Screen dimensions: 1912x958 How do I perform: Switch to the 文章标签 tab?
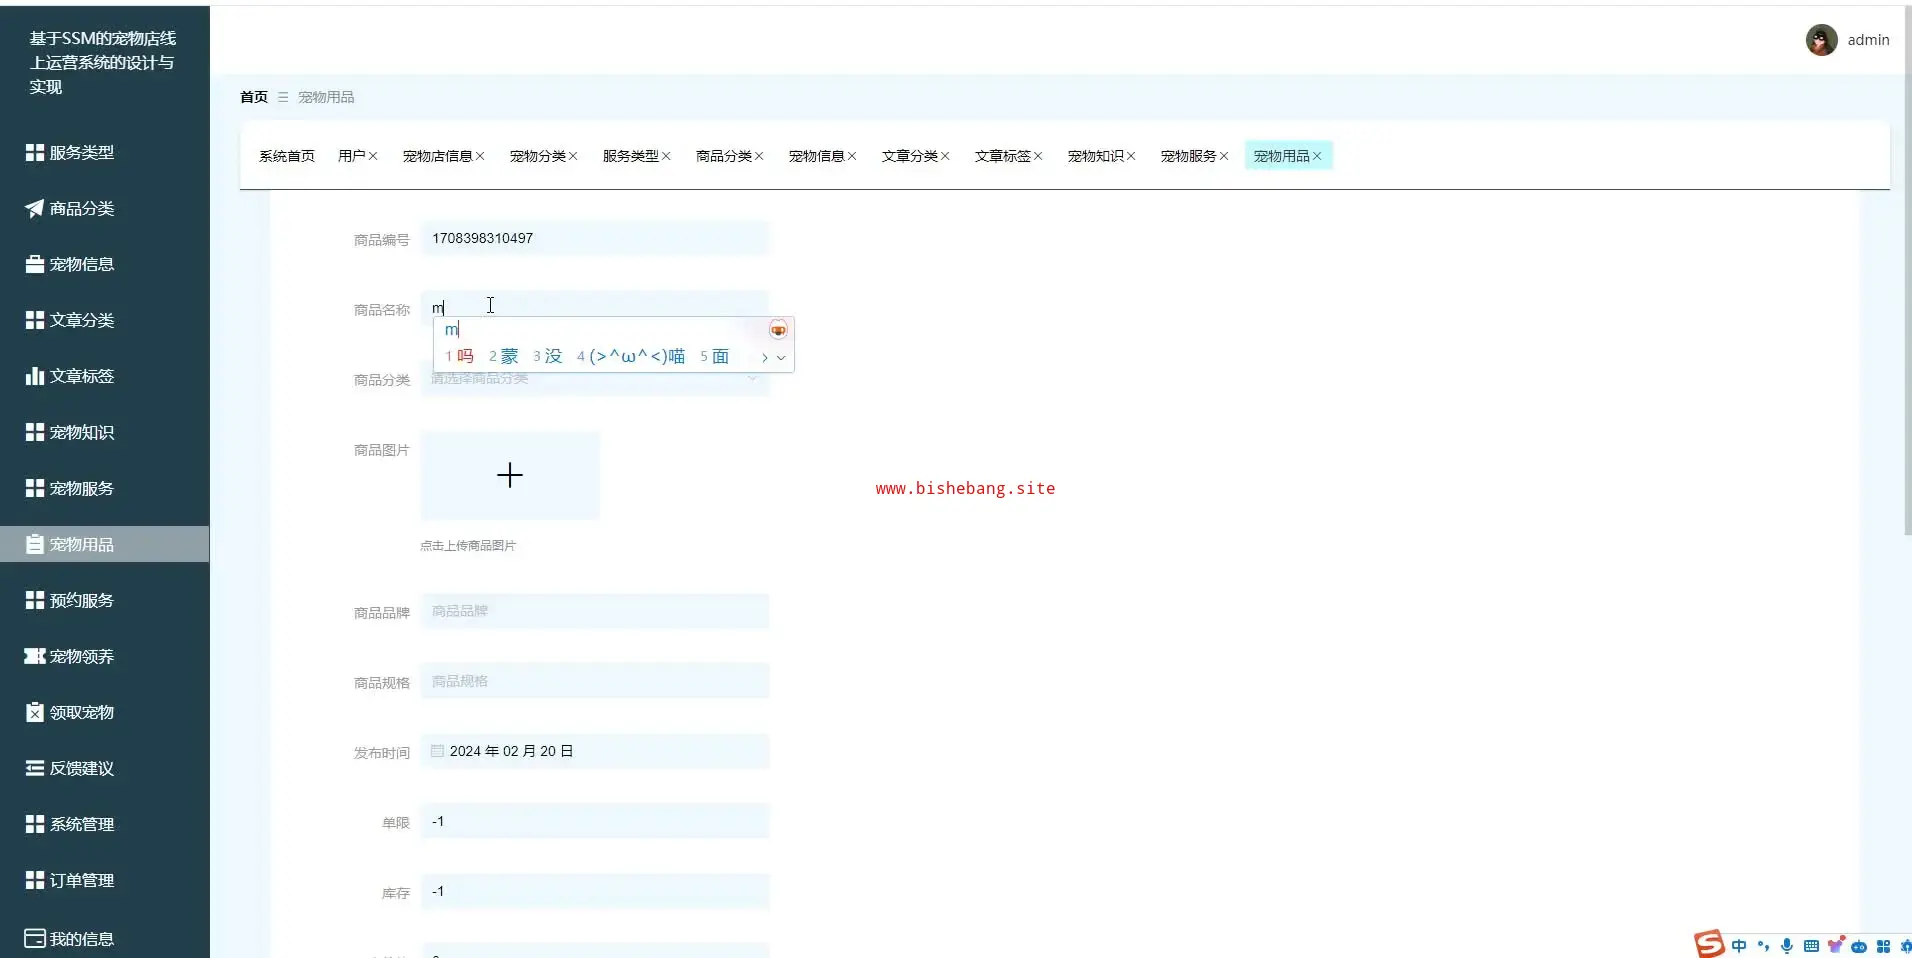[x=1003, y=156]
